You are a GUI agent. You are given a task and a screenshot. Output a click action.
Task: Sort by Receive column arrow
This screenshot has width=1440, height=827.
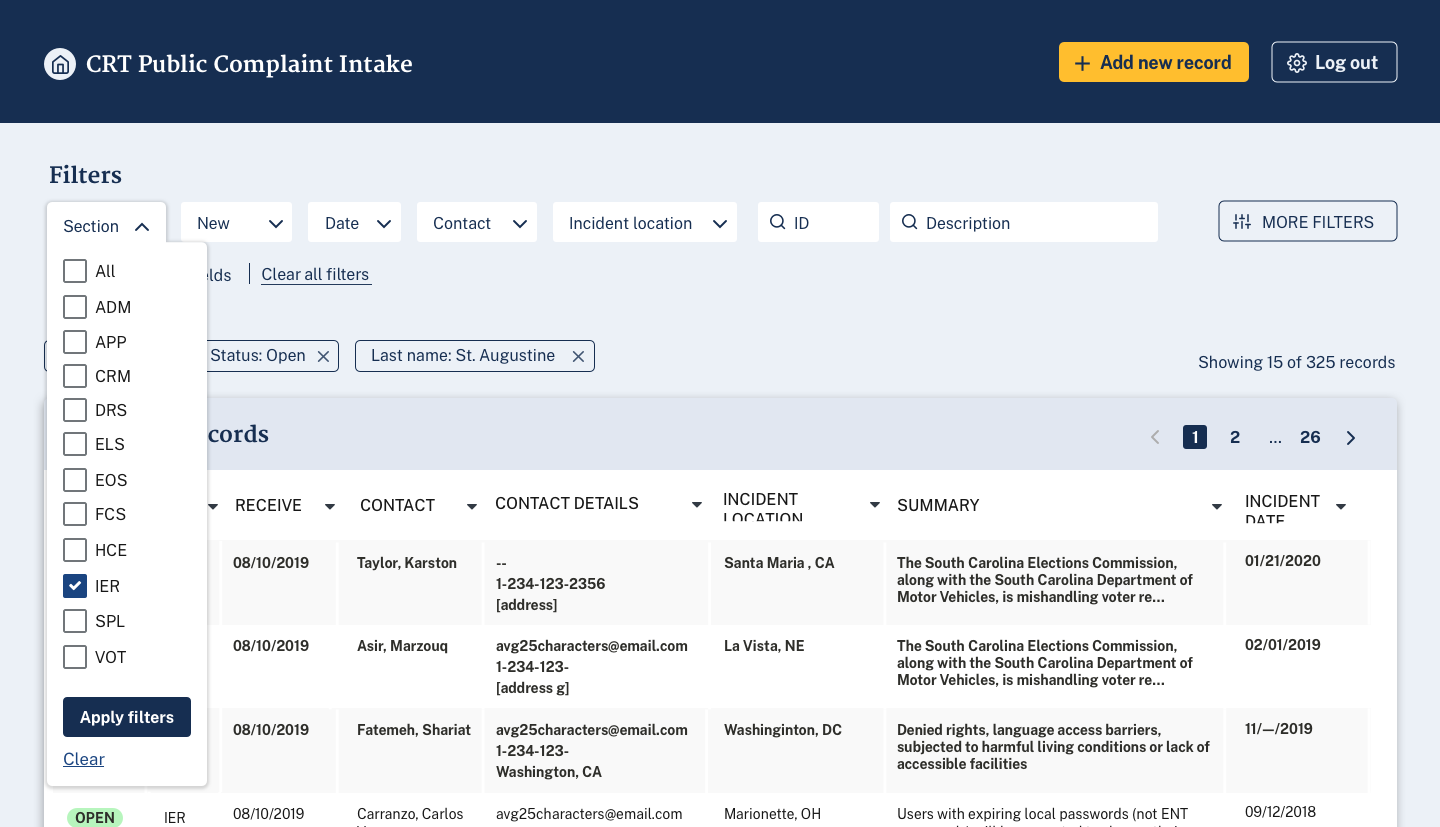(330, 507)
